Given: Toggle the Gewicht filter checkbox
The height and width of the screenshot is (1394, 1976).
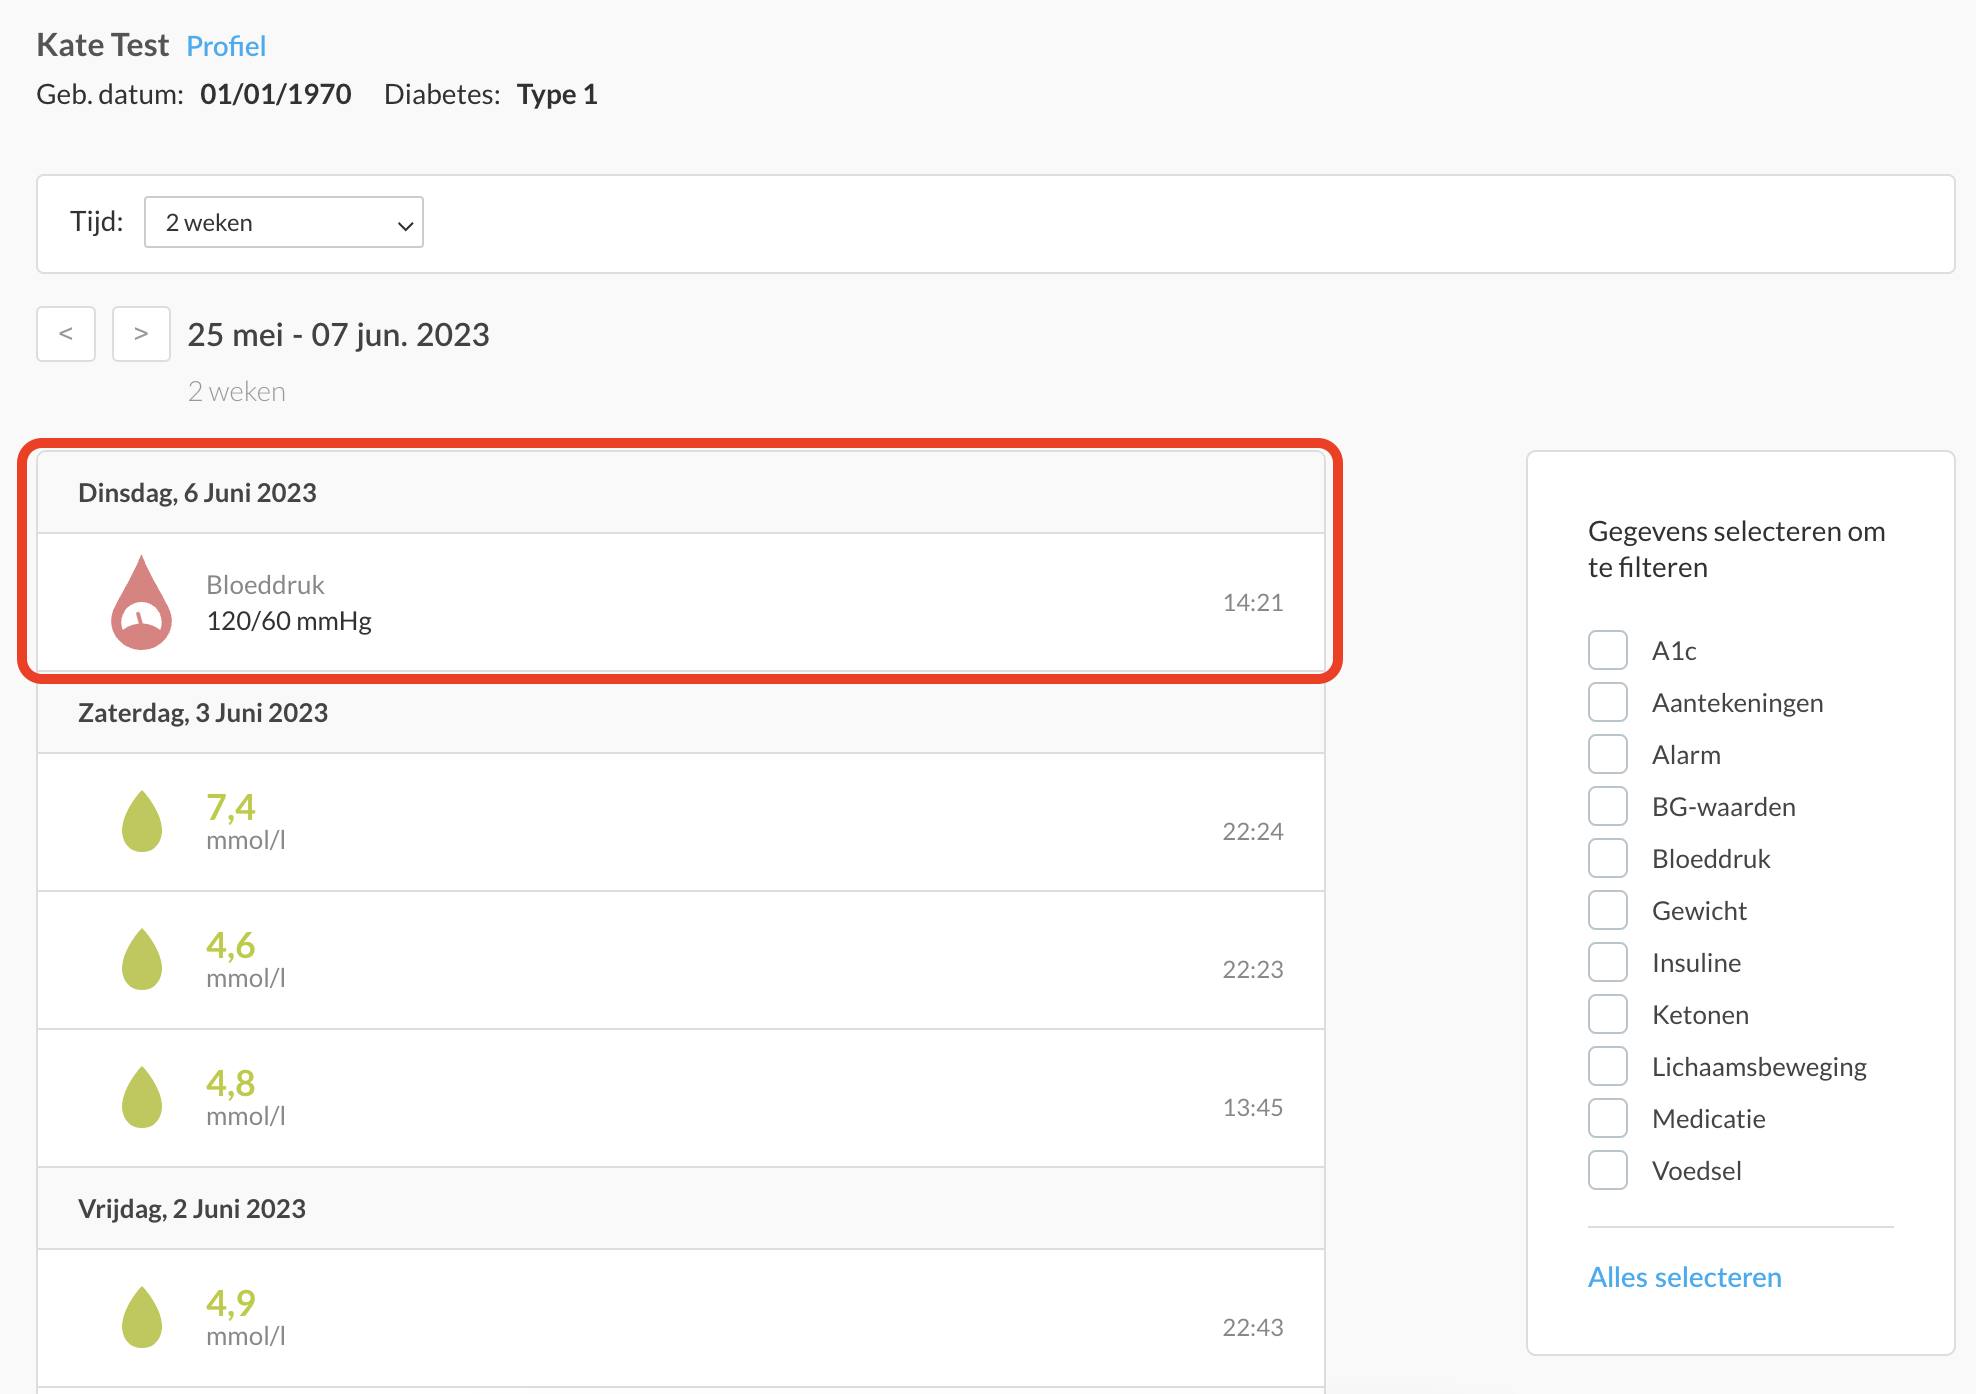Looking at the screenshot, I should (x=1608, y=910).
